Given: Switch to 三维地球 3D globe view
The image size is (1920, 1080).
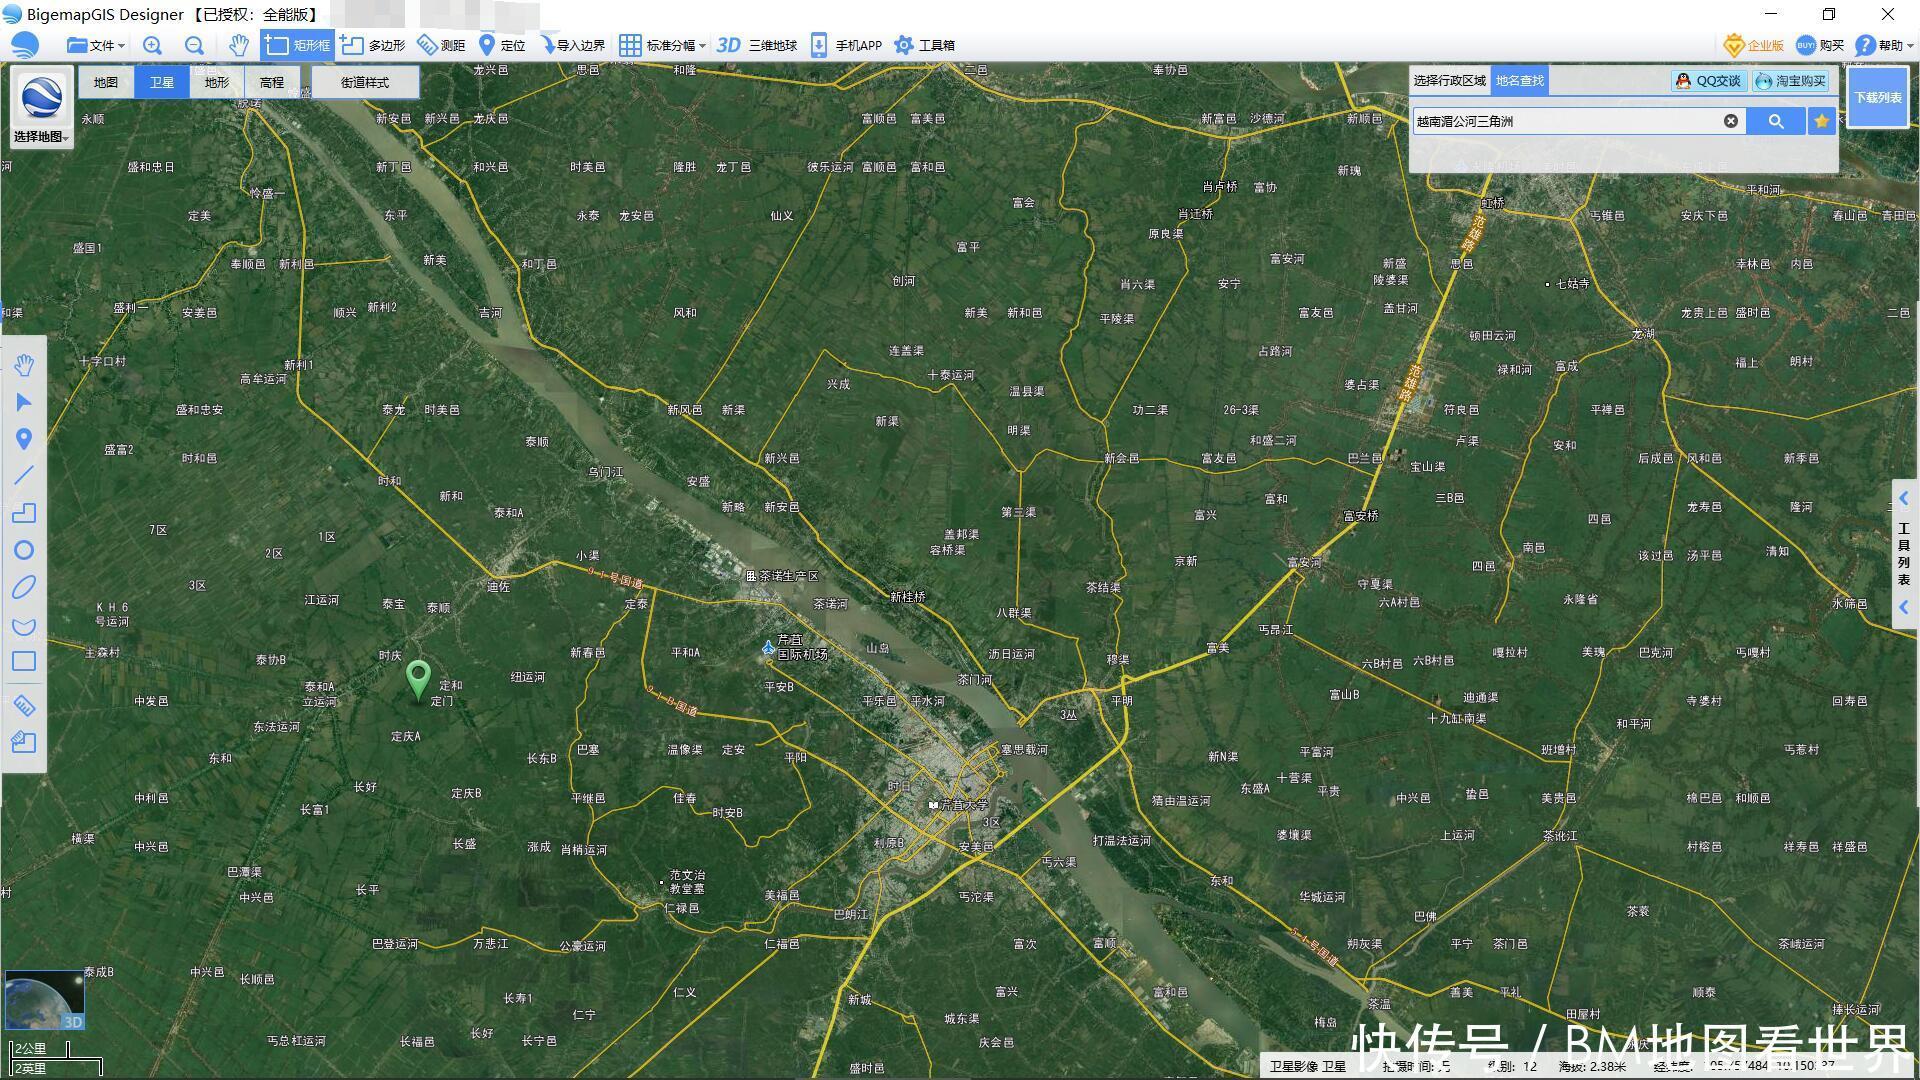Looking at the screenshot, I should (x=757, y=45).
